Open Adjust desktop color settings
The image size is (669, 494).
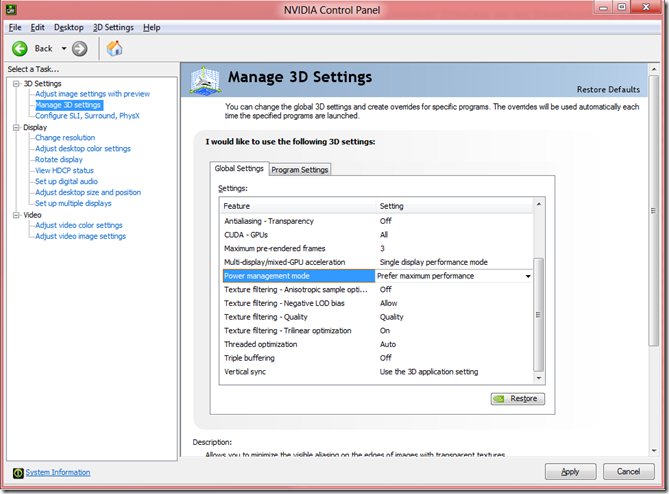pos(83,149)
